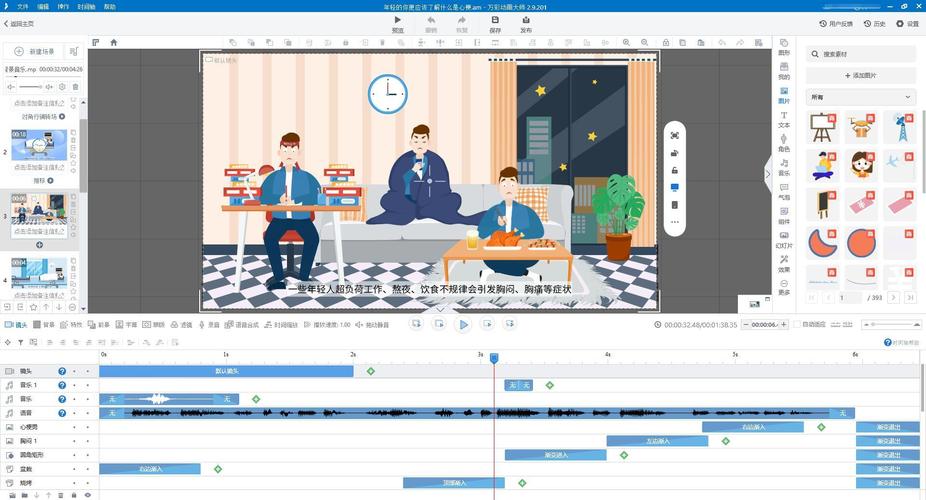Click the home icon above the canvas
This screenshot has height=500, width=926.
point(113,43)
